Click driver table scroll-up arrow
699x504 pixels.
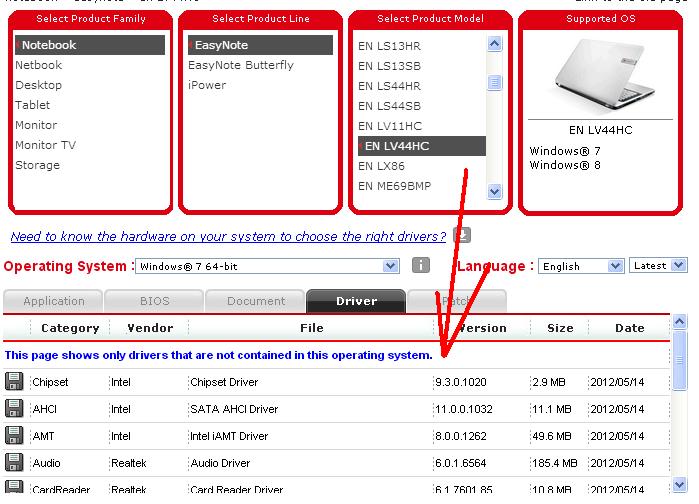point(679,322)
